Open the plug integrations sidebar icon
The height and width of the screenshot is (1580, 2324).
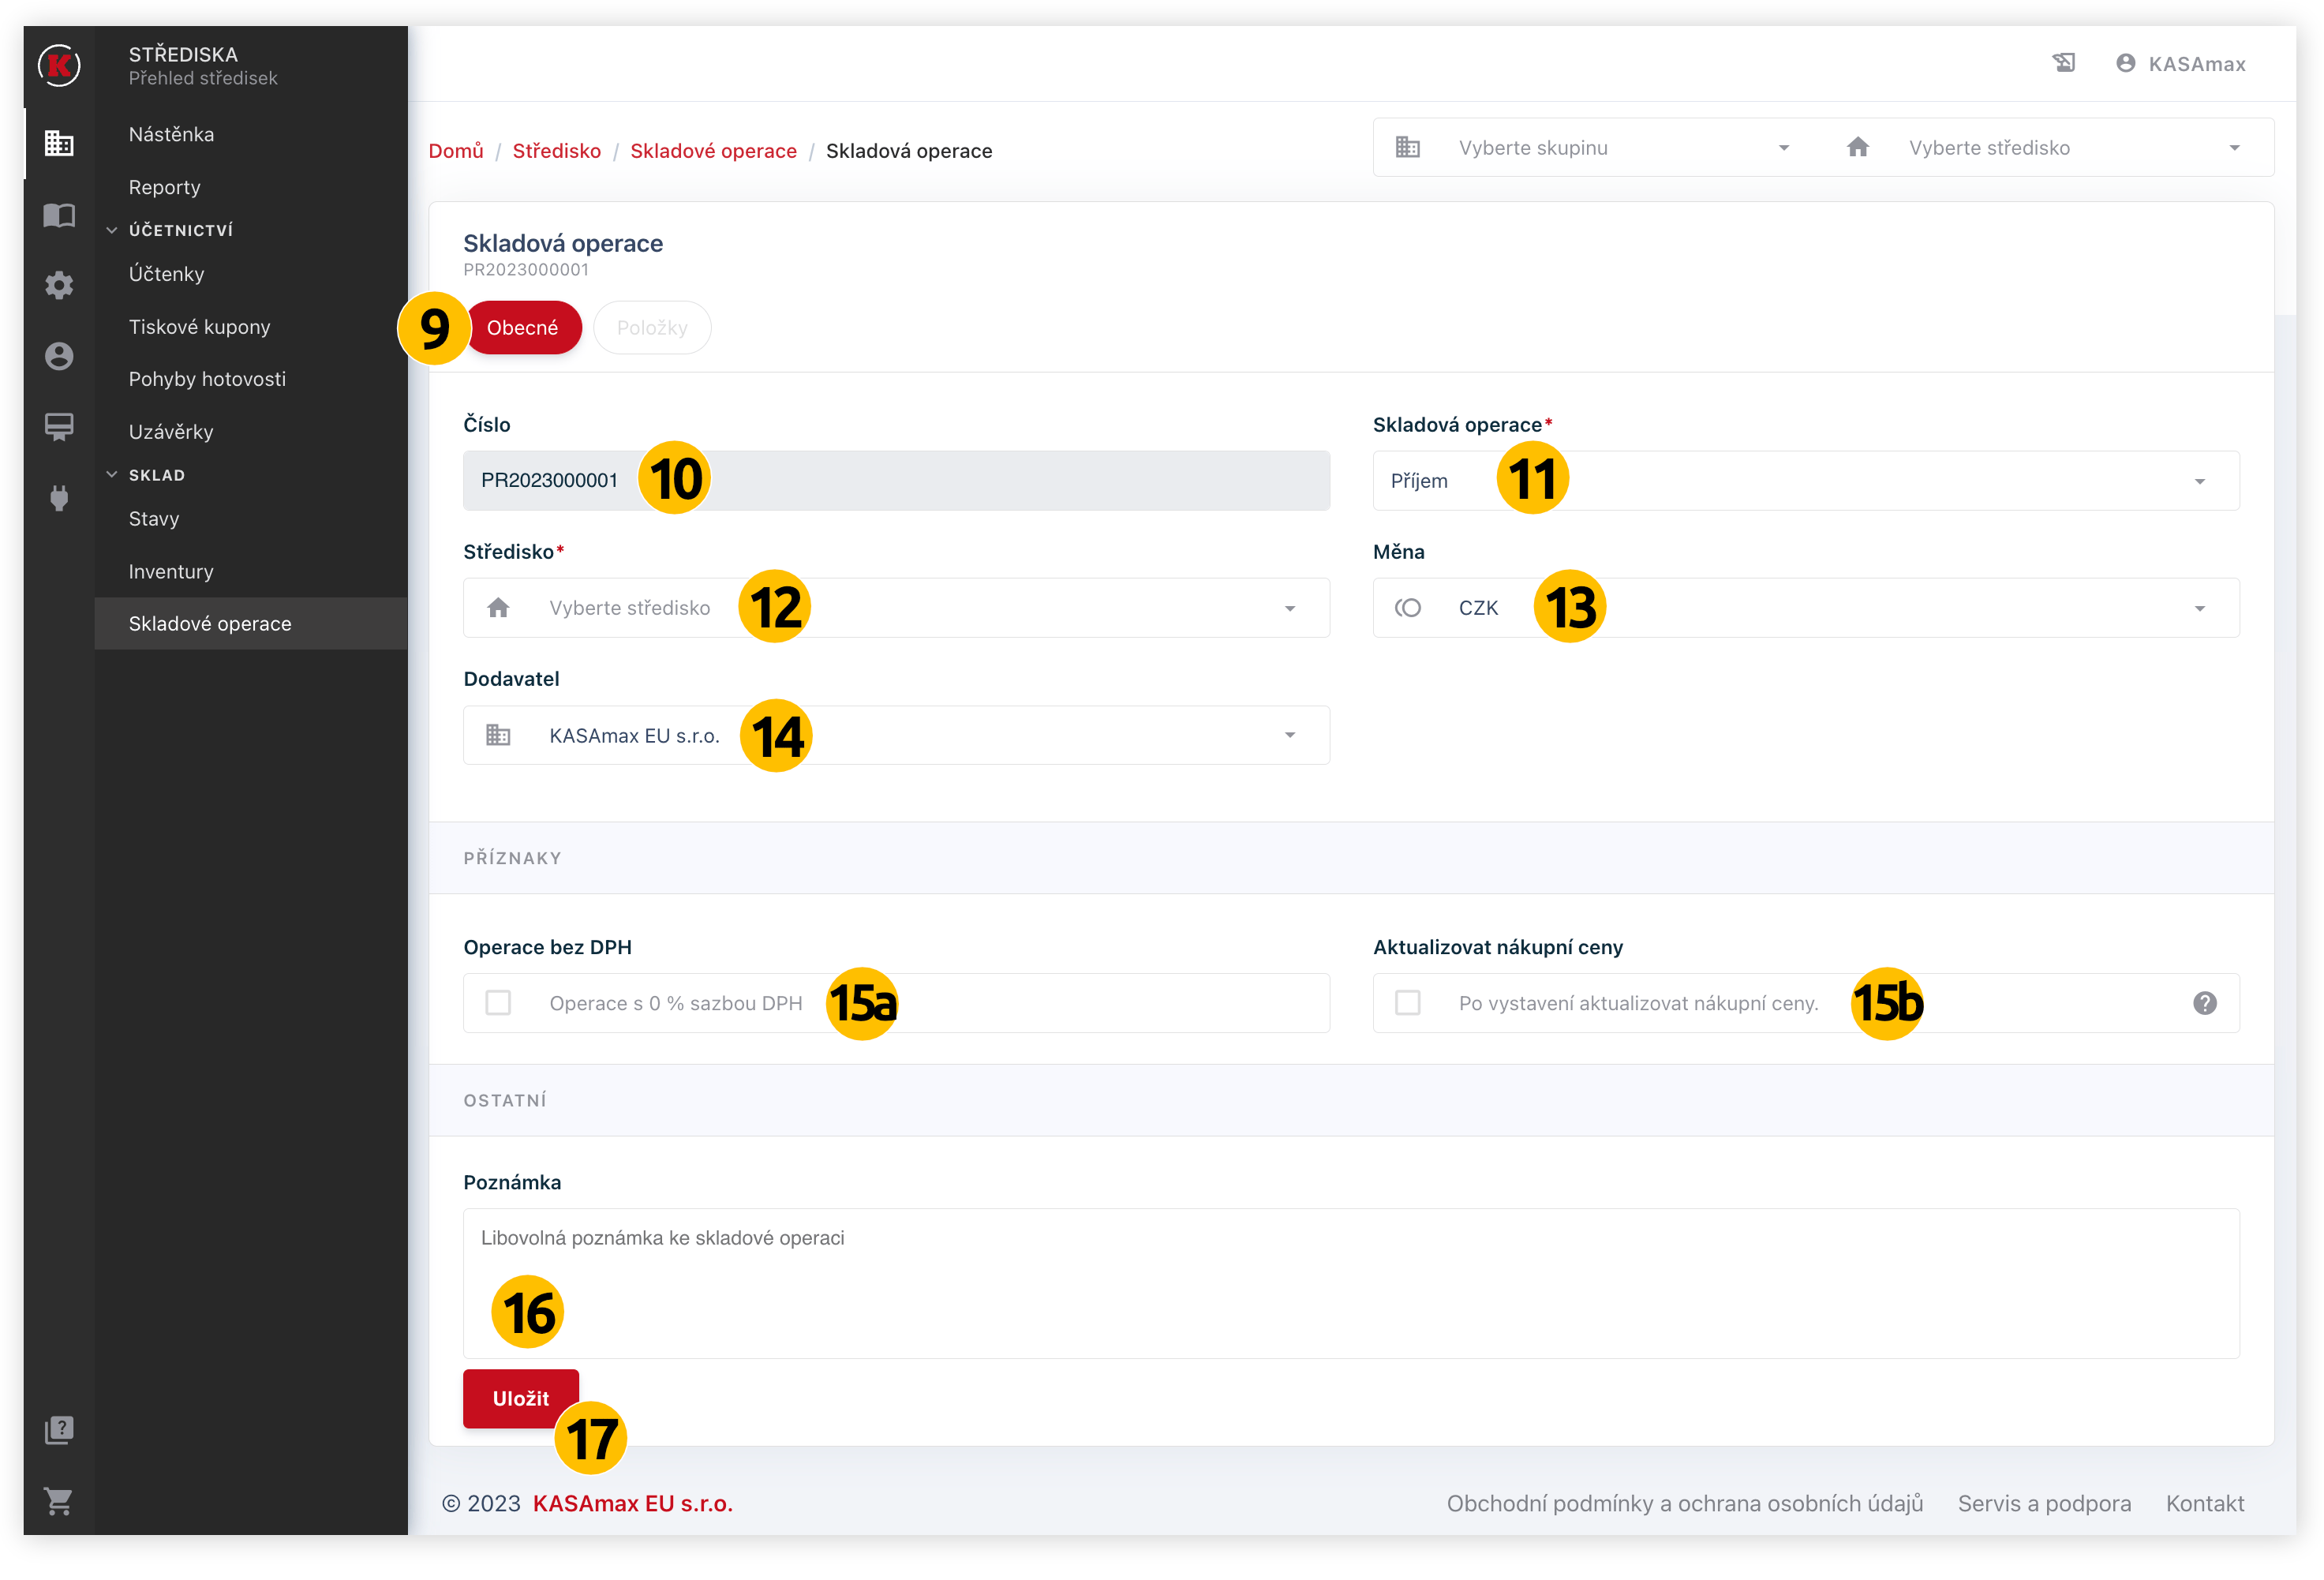point(59,497)
